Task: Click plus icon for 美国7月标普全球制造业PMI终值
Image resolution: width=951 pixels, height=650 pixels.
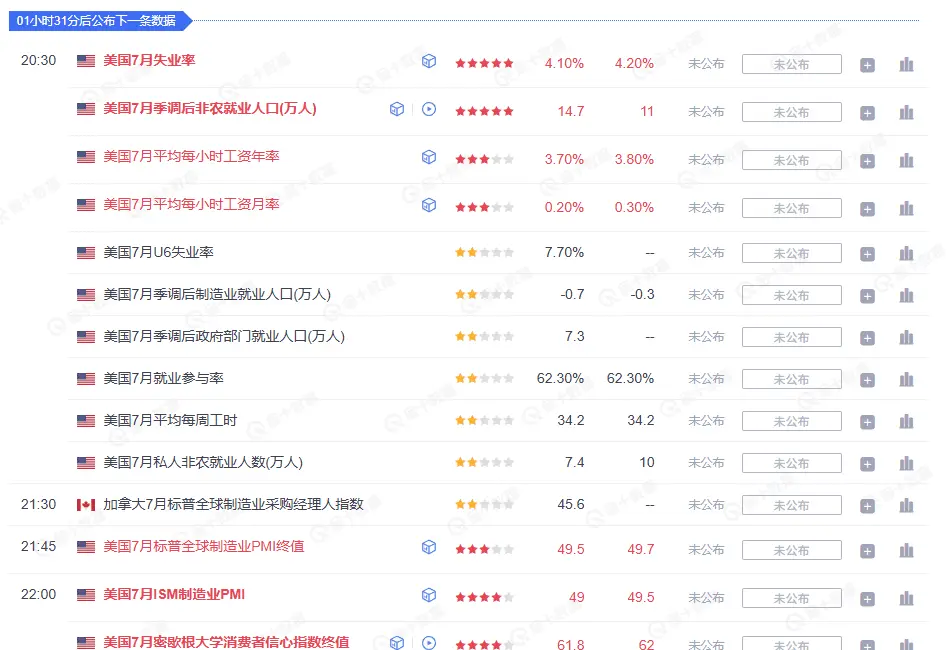Action: (867, 551)
